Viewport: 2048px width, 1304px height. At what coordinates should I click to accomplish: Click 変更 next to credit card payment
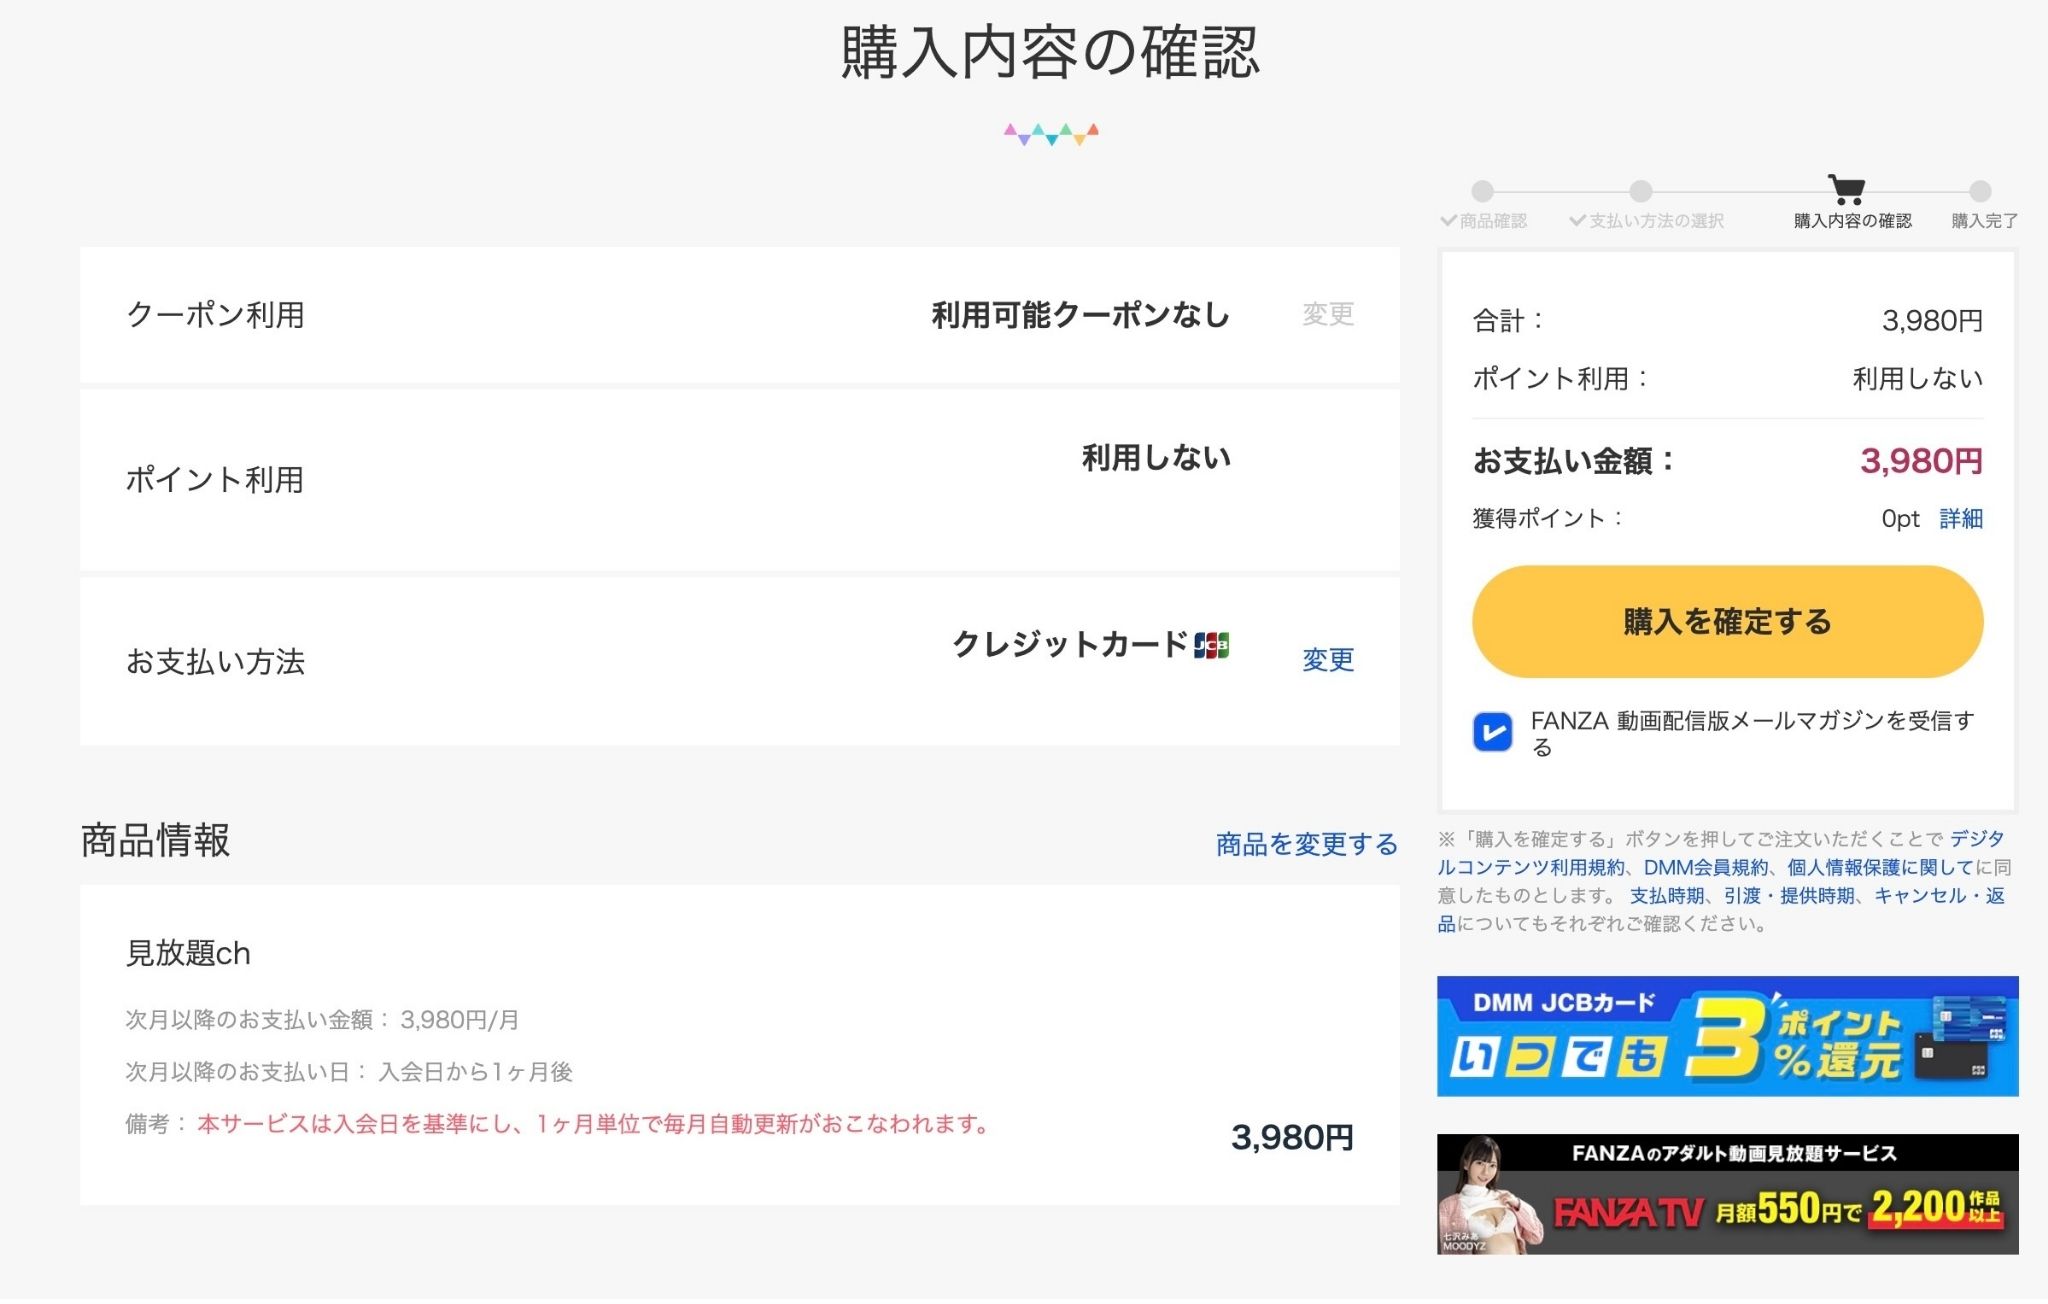pos(1328,660)
